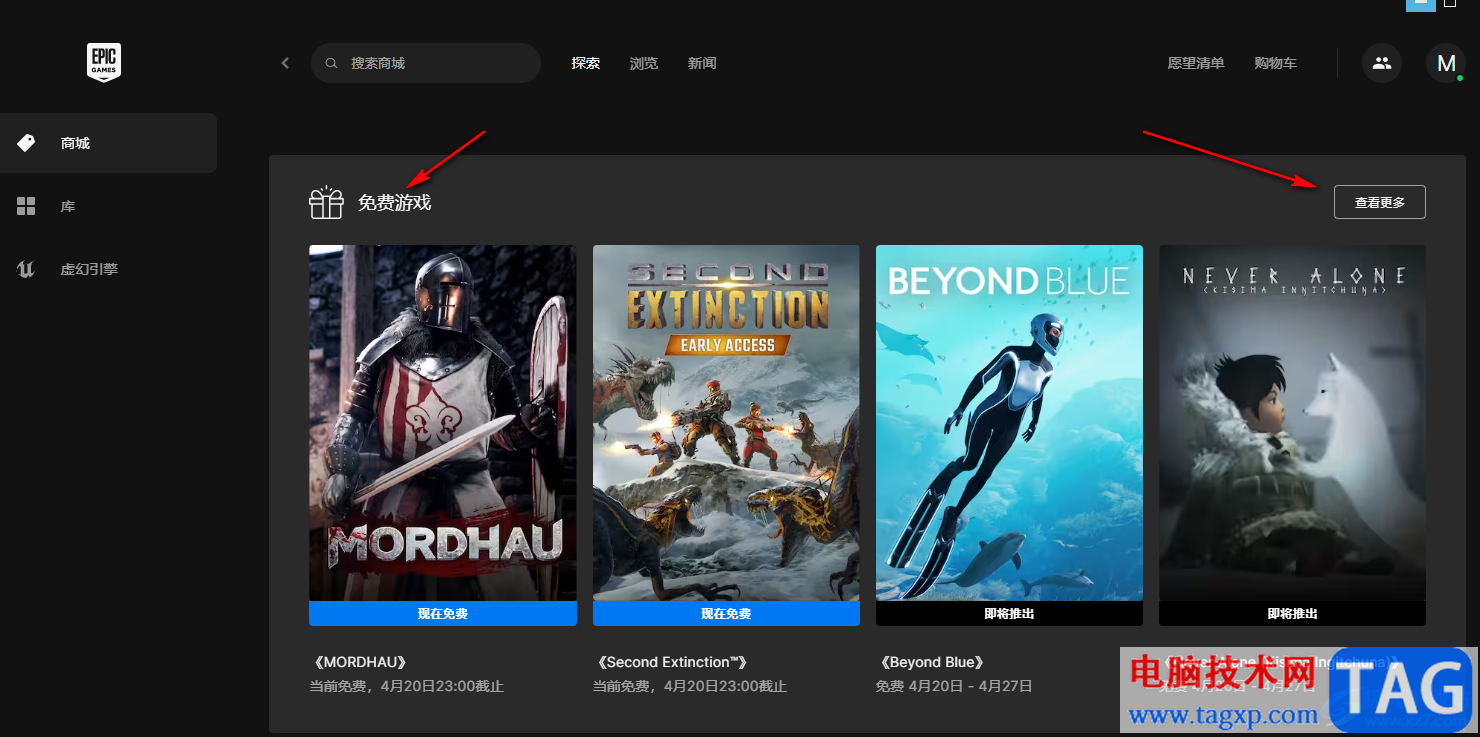The height and width of the screenshot is (737, 1480).
Task: Open the MORDHAU cover art
Action: 443,423
